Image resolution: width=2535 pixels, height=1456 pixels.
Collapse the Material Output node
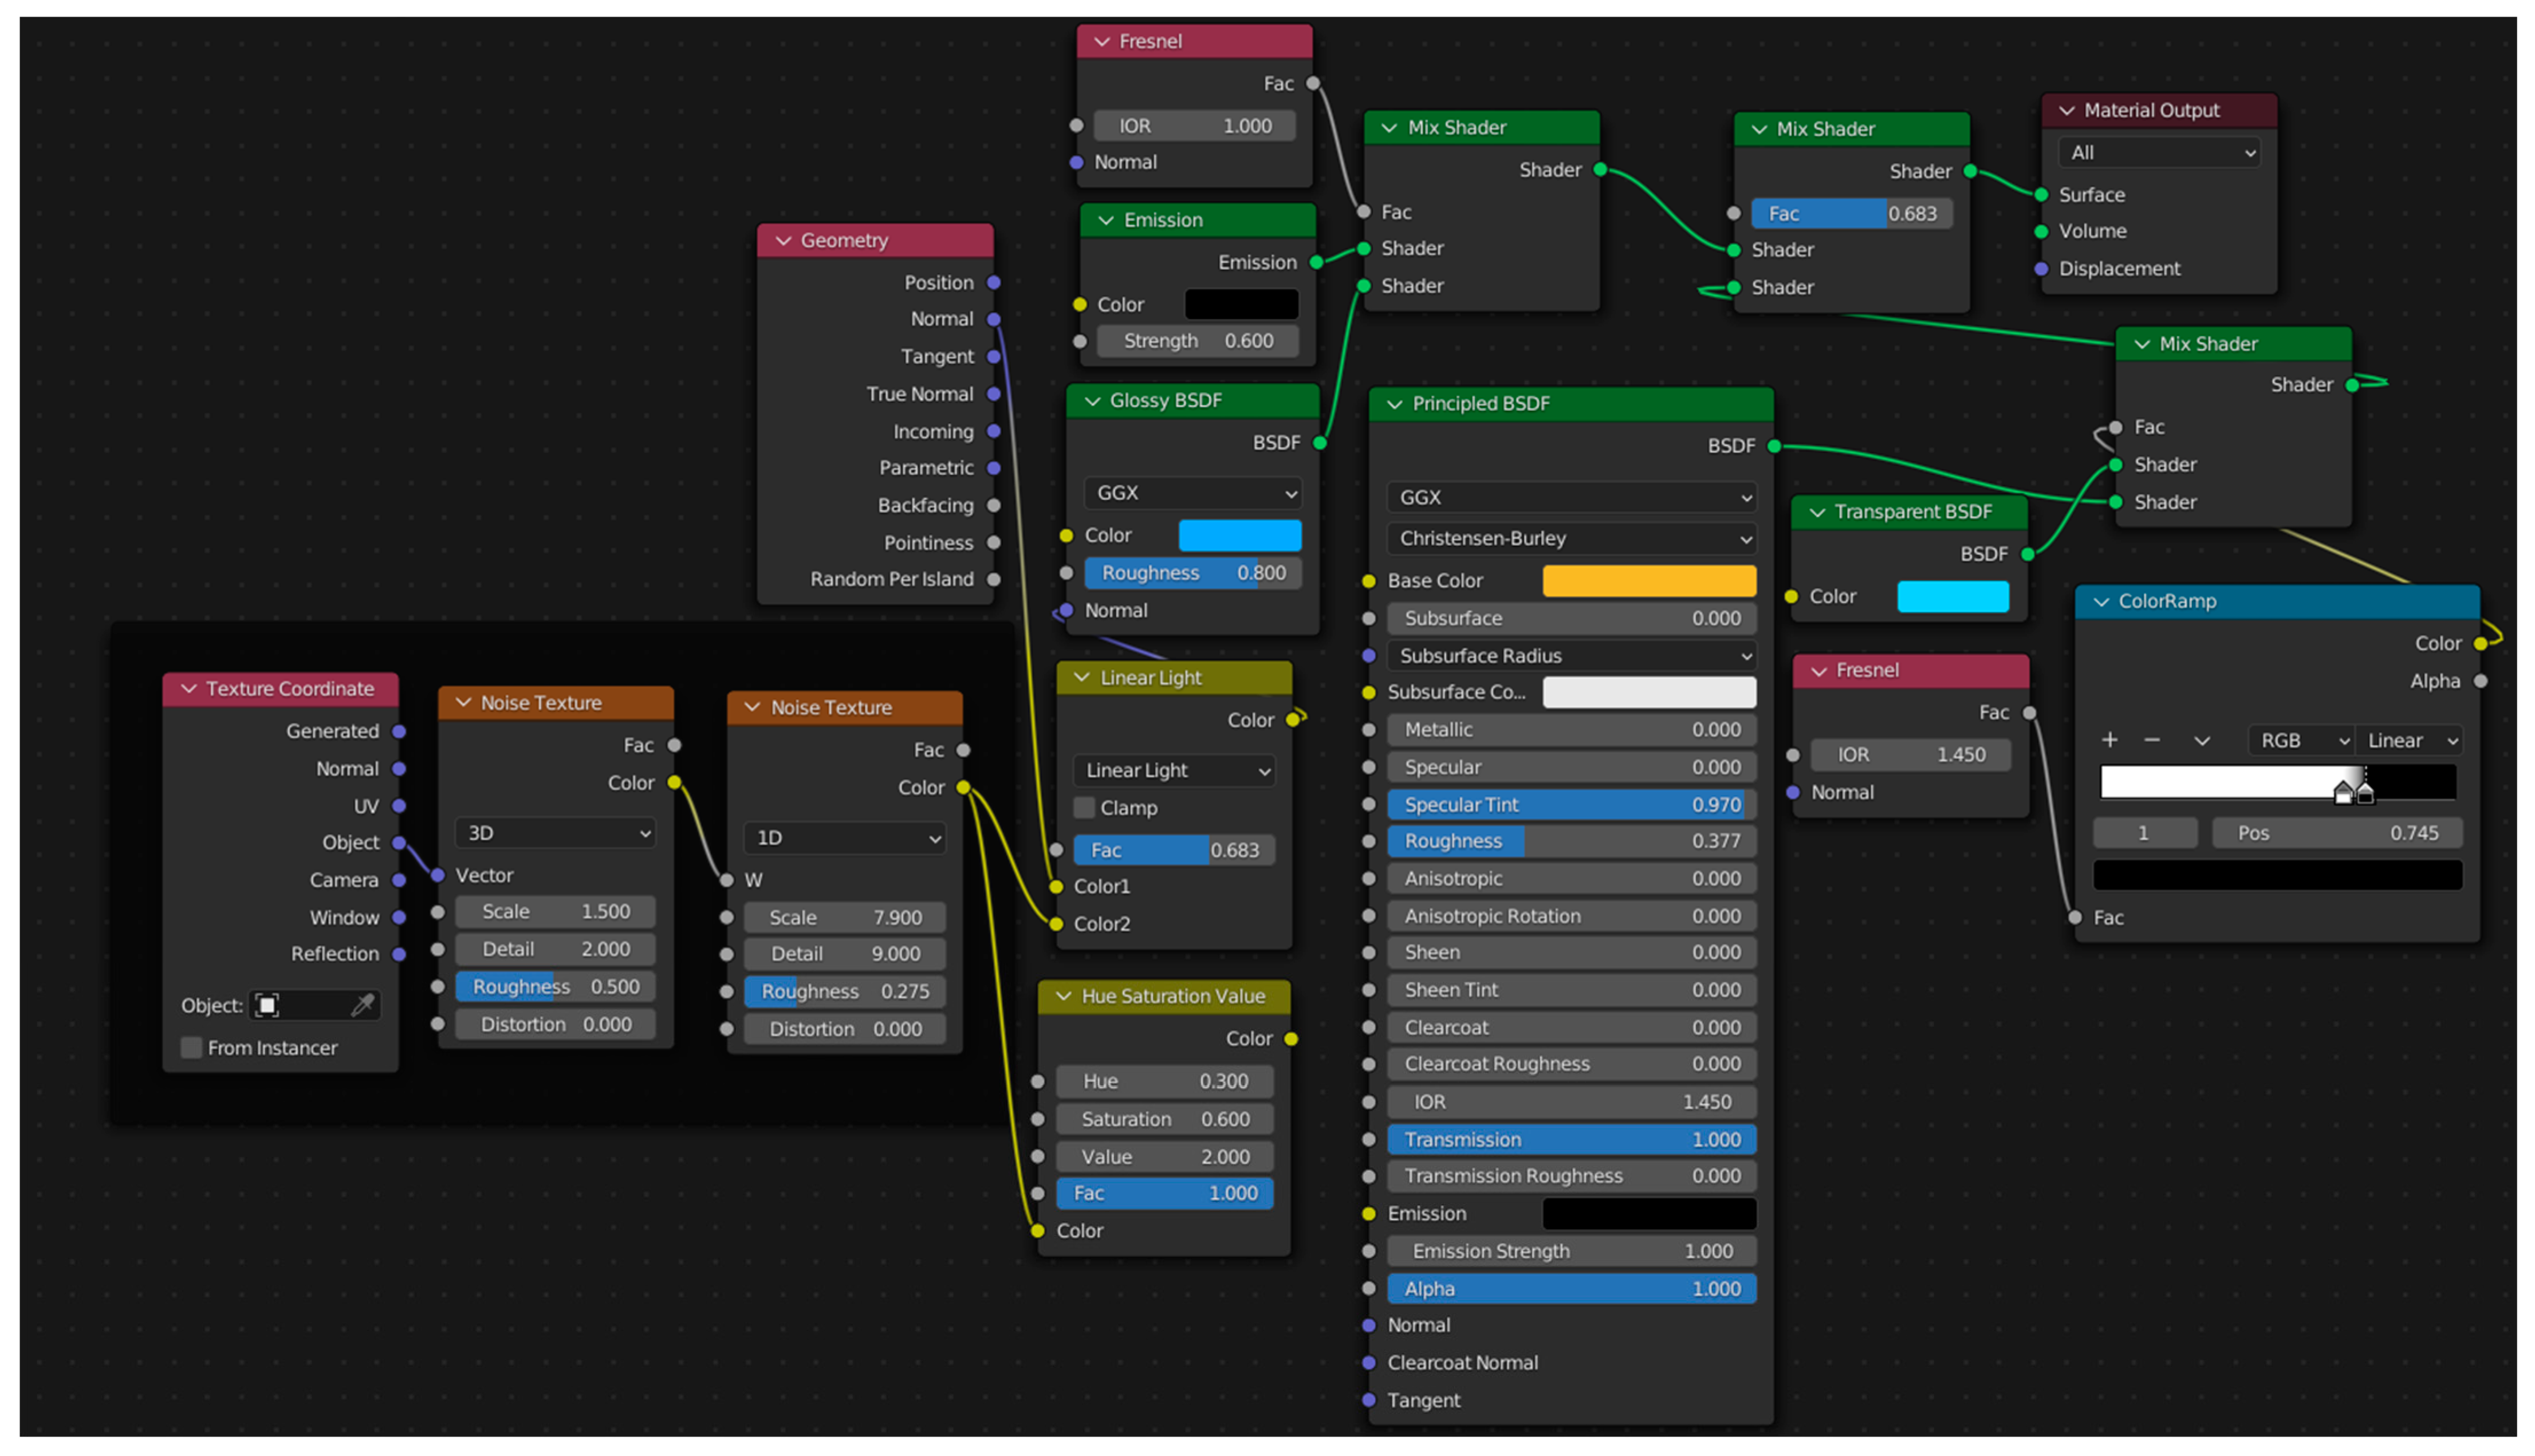click(2067, 111)
